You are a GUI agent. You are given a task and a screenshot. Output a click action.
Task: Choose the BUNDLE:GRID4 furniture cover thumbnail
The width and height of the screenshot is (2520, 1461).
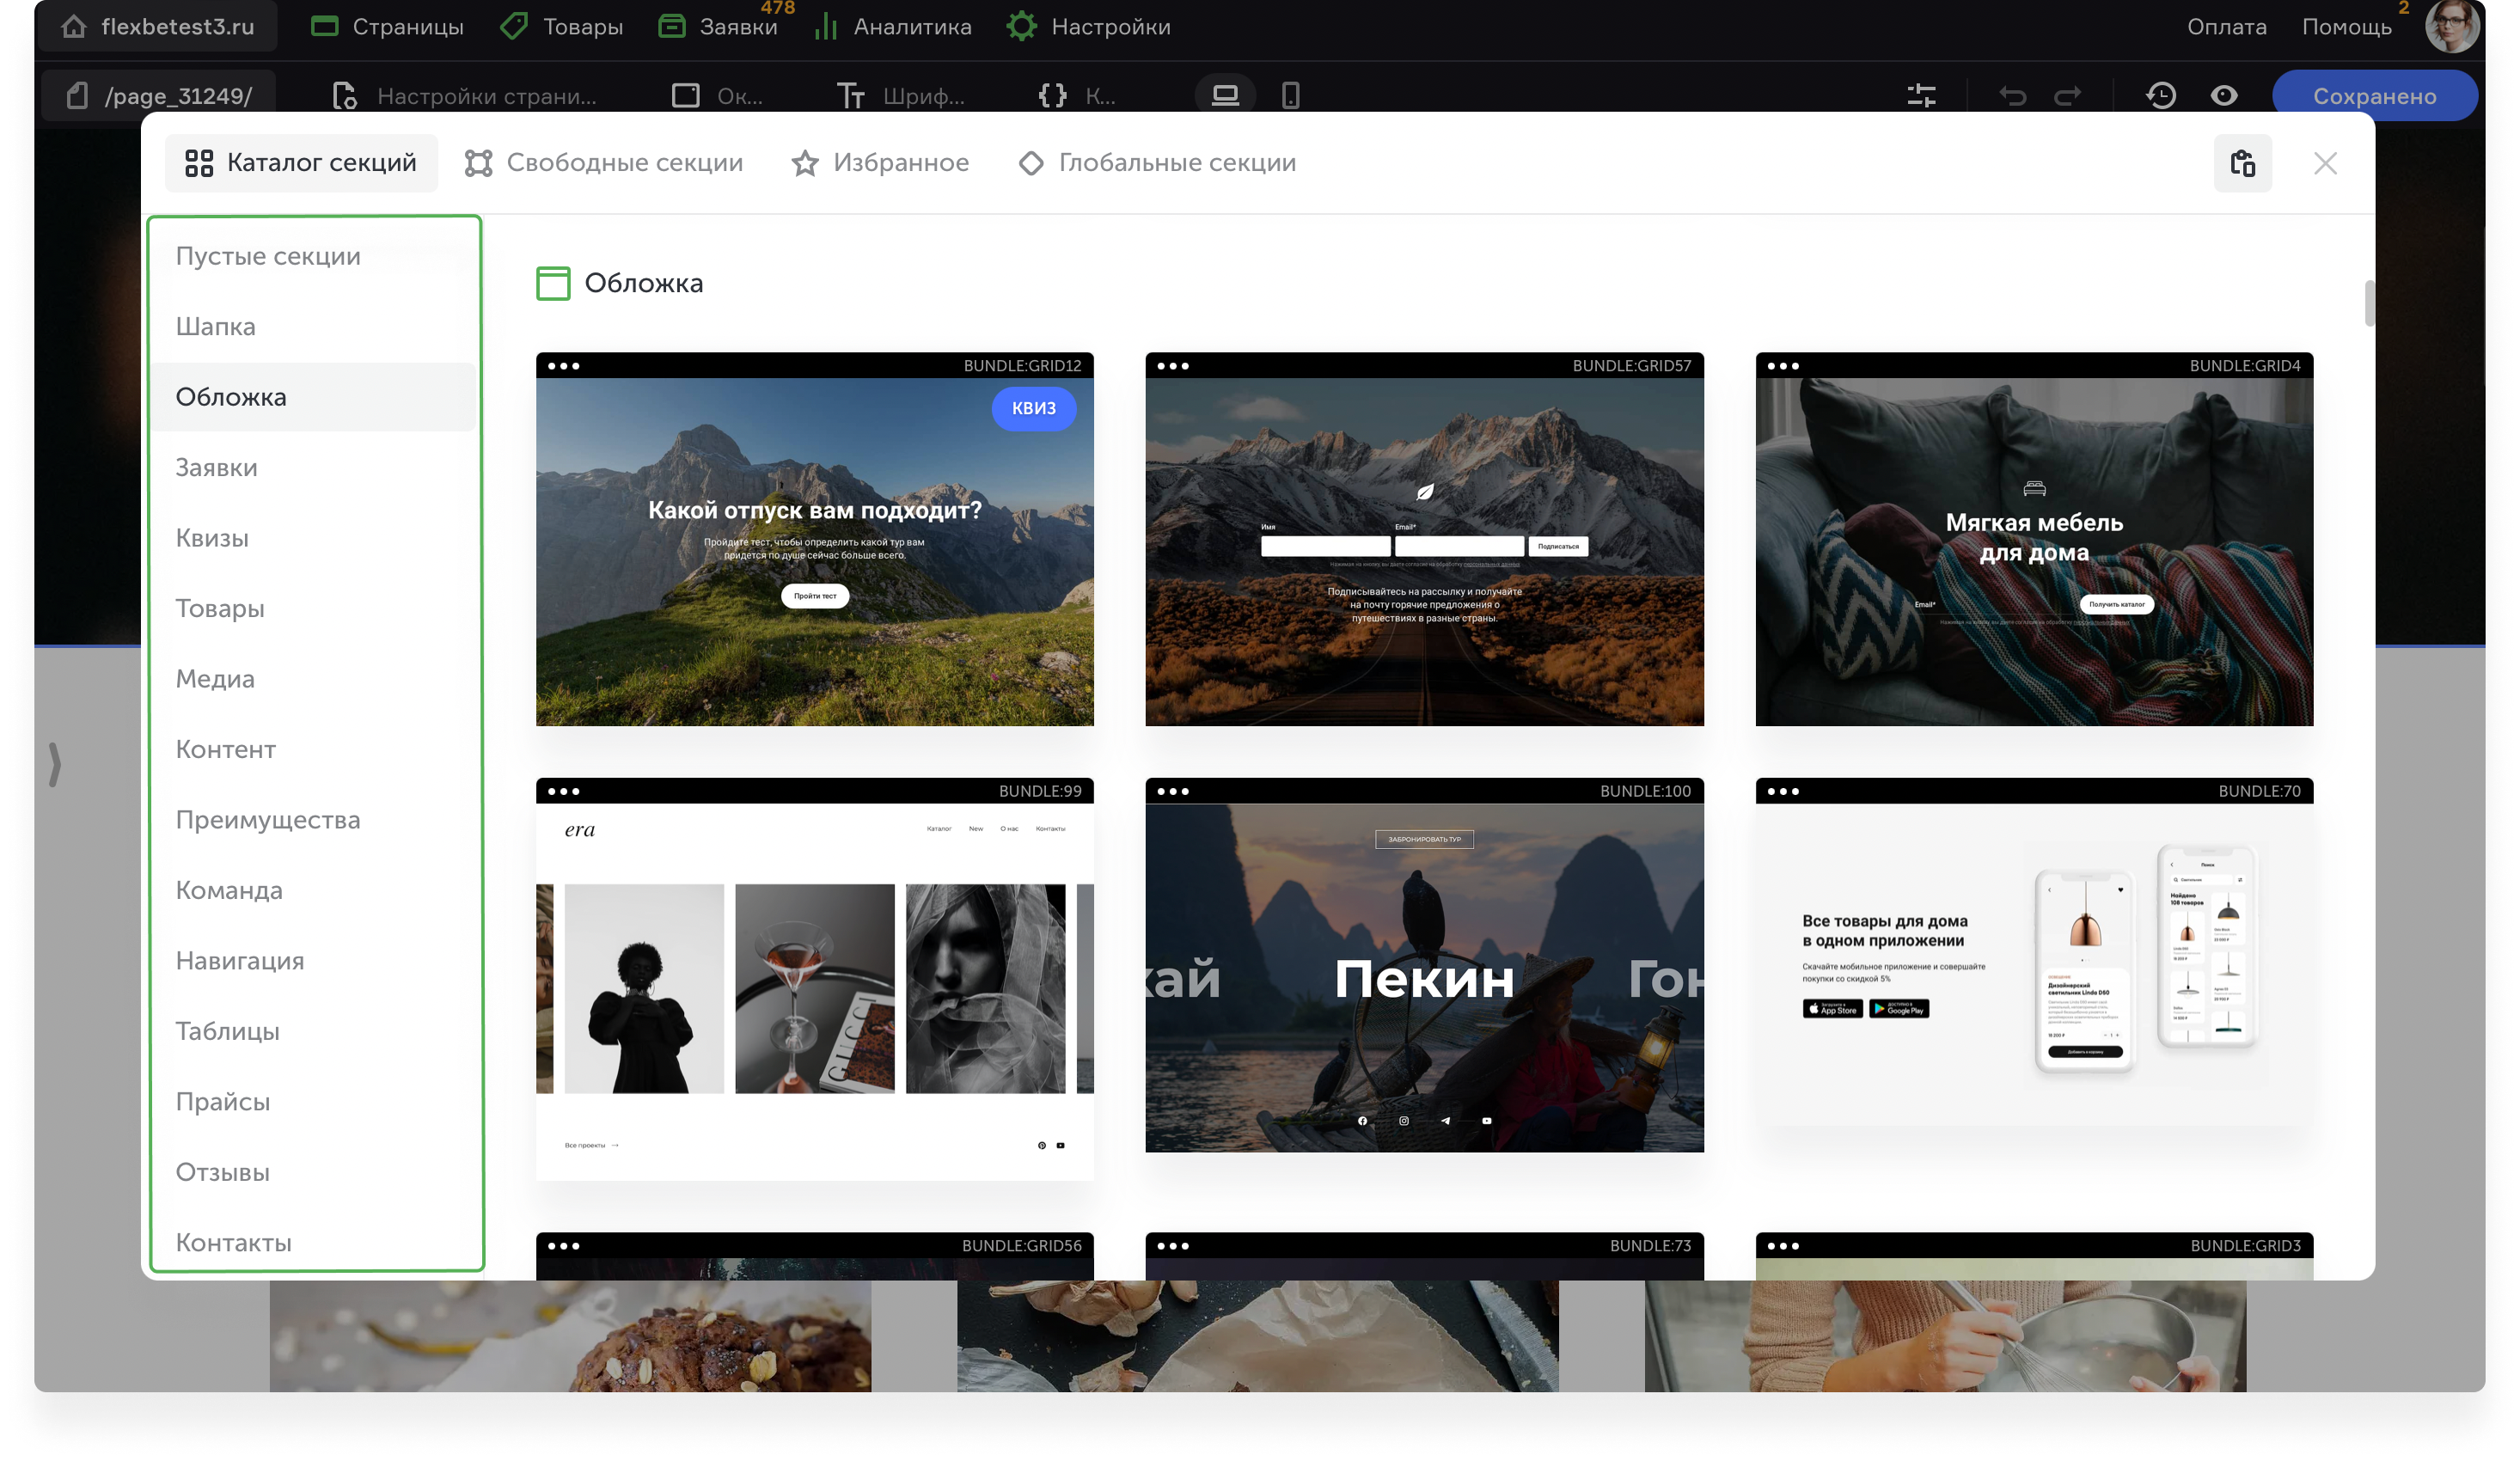pos(2034,539)
